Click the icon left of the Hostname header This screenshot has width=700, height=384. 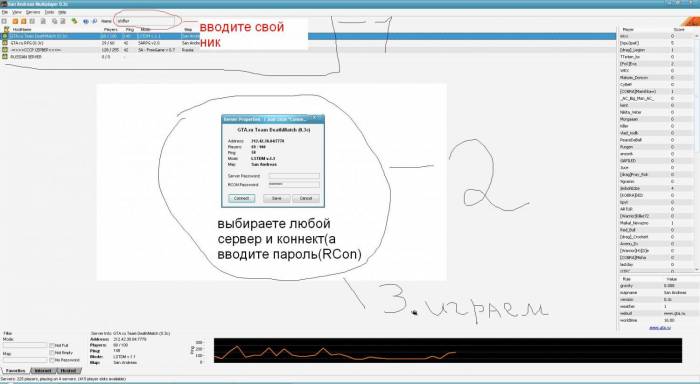point(6,29)
